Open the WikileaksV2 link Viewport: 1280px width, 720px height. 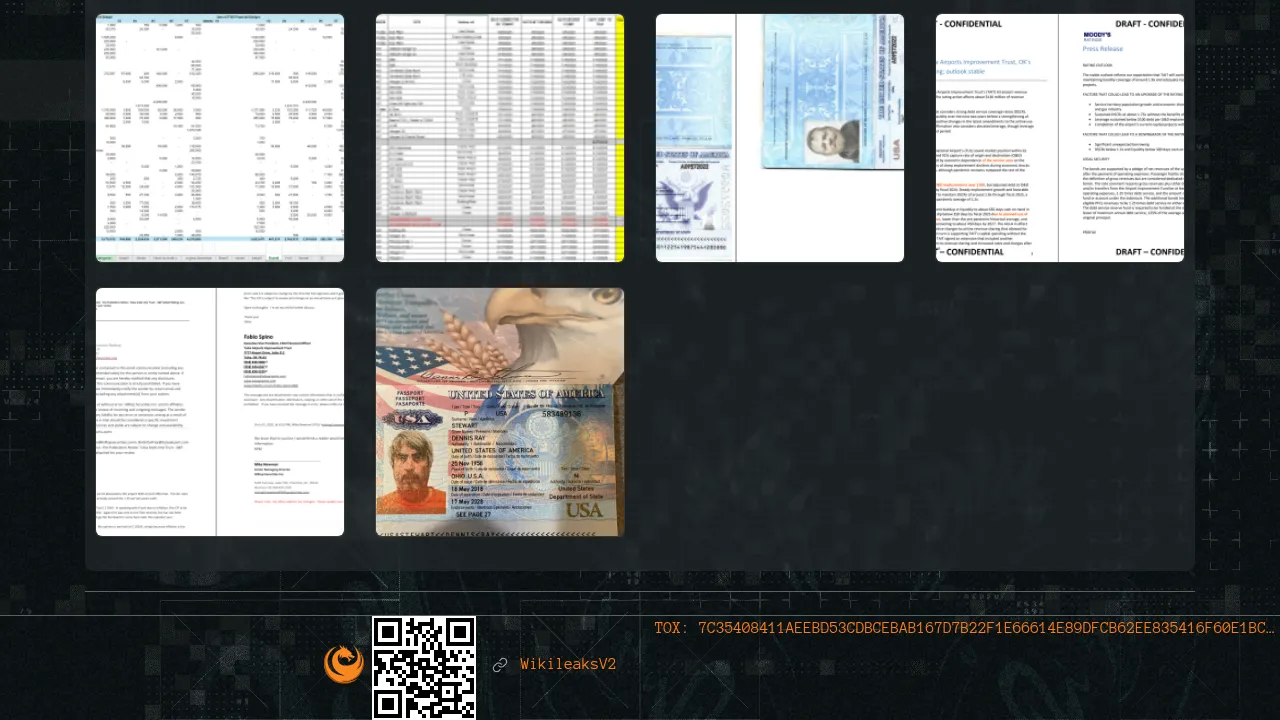[x=567, y=665]
